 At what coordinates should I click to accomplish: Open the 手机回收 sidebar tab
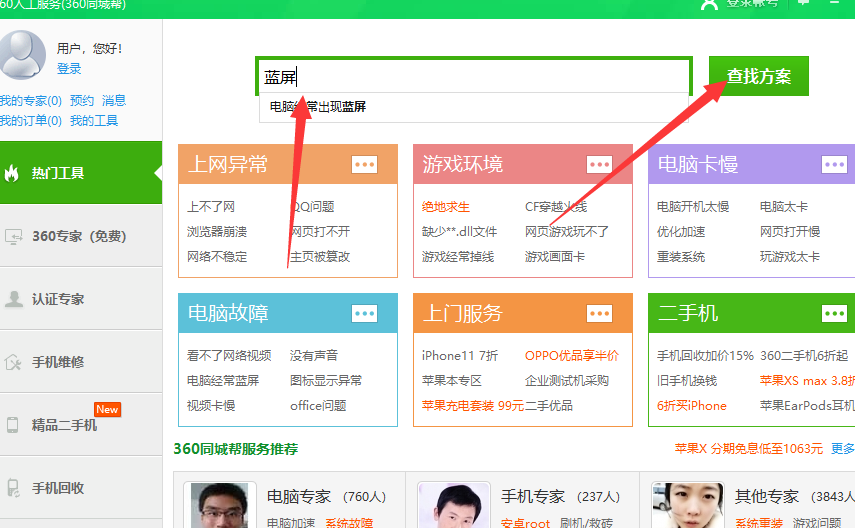click(81, 488)
